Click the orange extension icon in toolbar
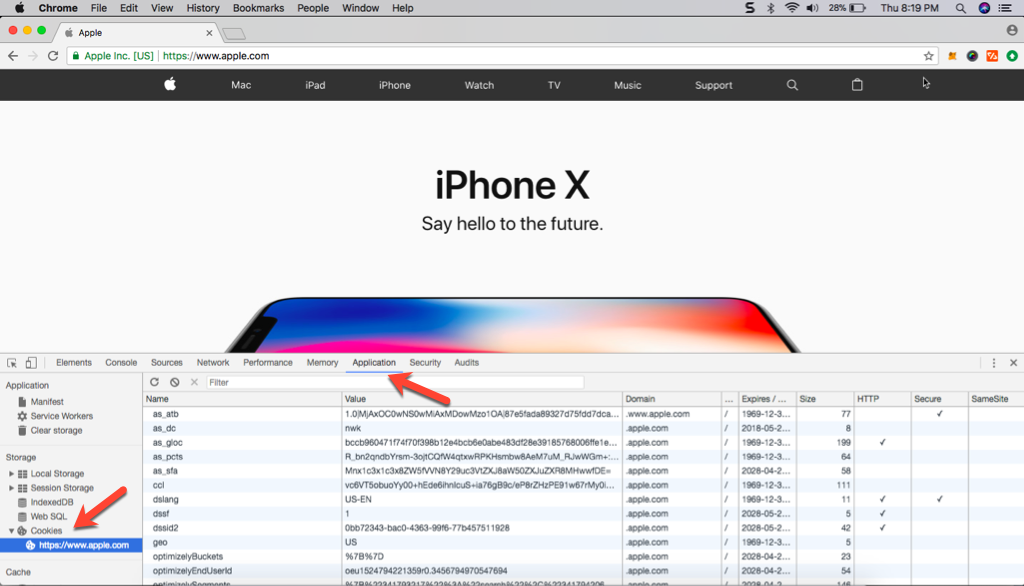Viewport: 1024px width, 586px height. click(992, 56)
